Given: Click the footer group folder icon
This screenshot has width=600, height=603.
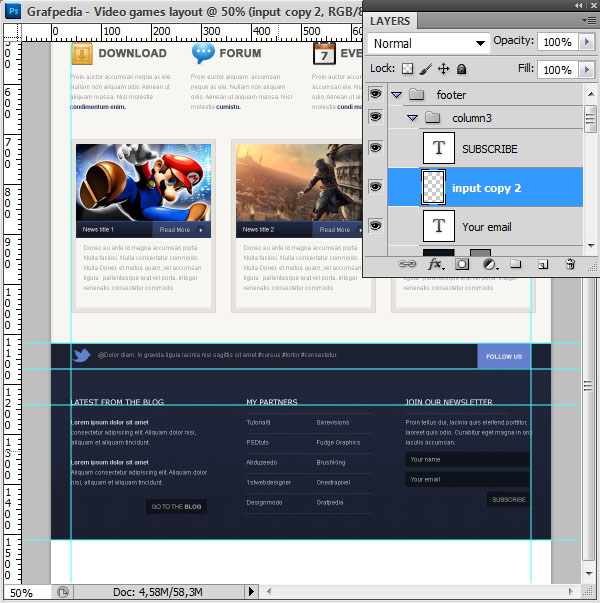Looking at the screenshot, I should [x=417, y=94].
